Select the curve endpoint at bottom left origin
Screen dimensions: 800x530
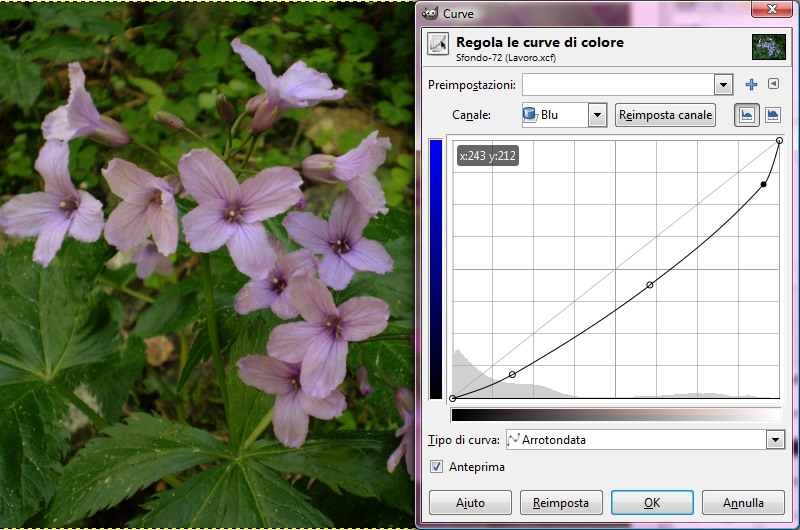[453, 398]
